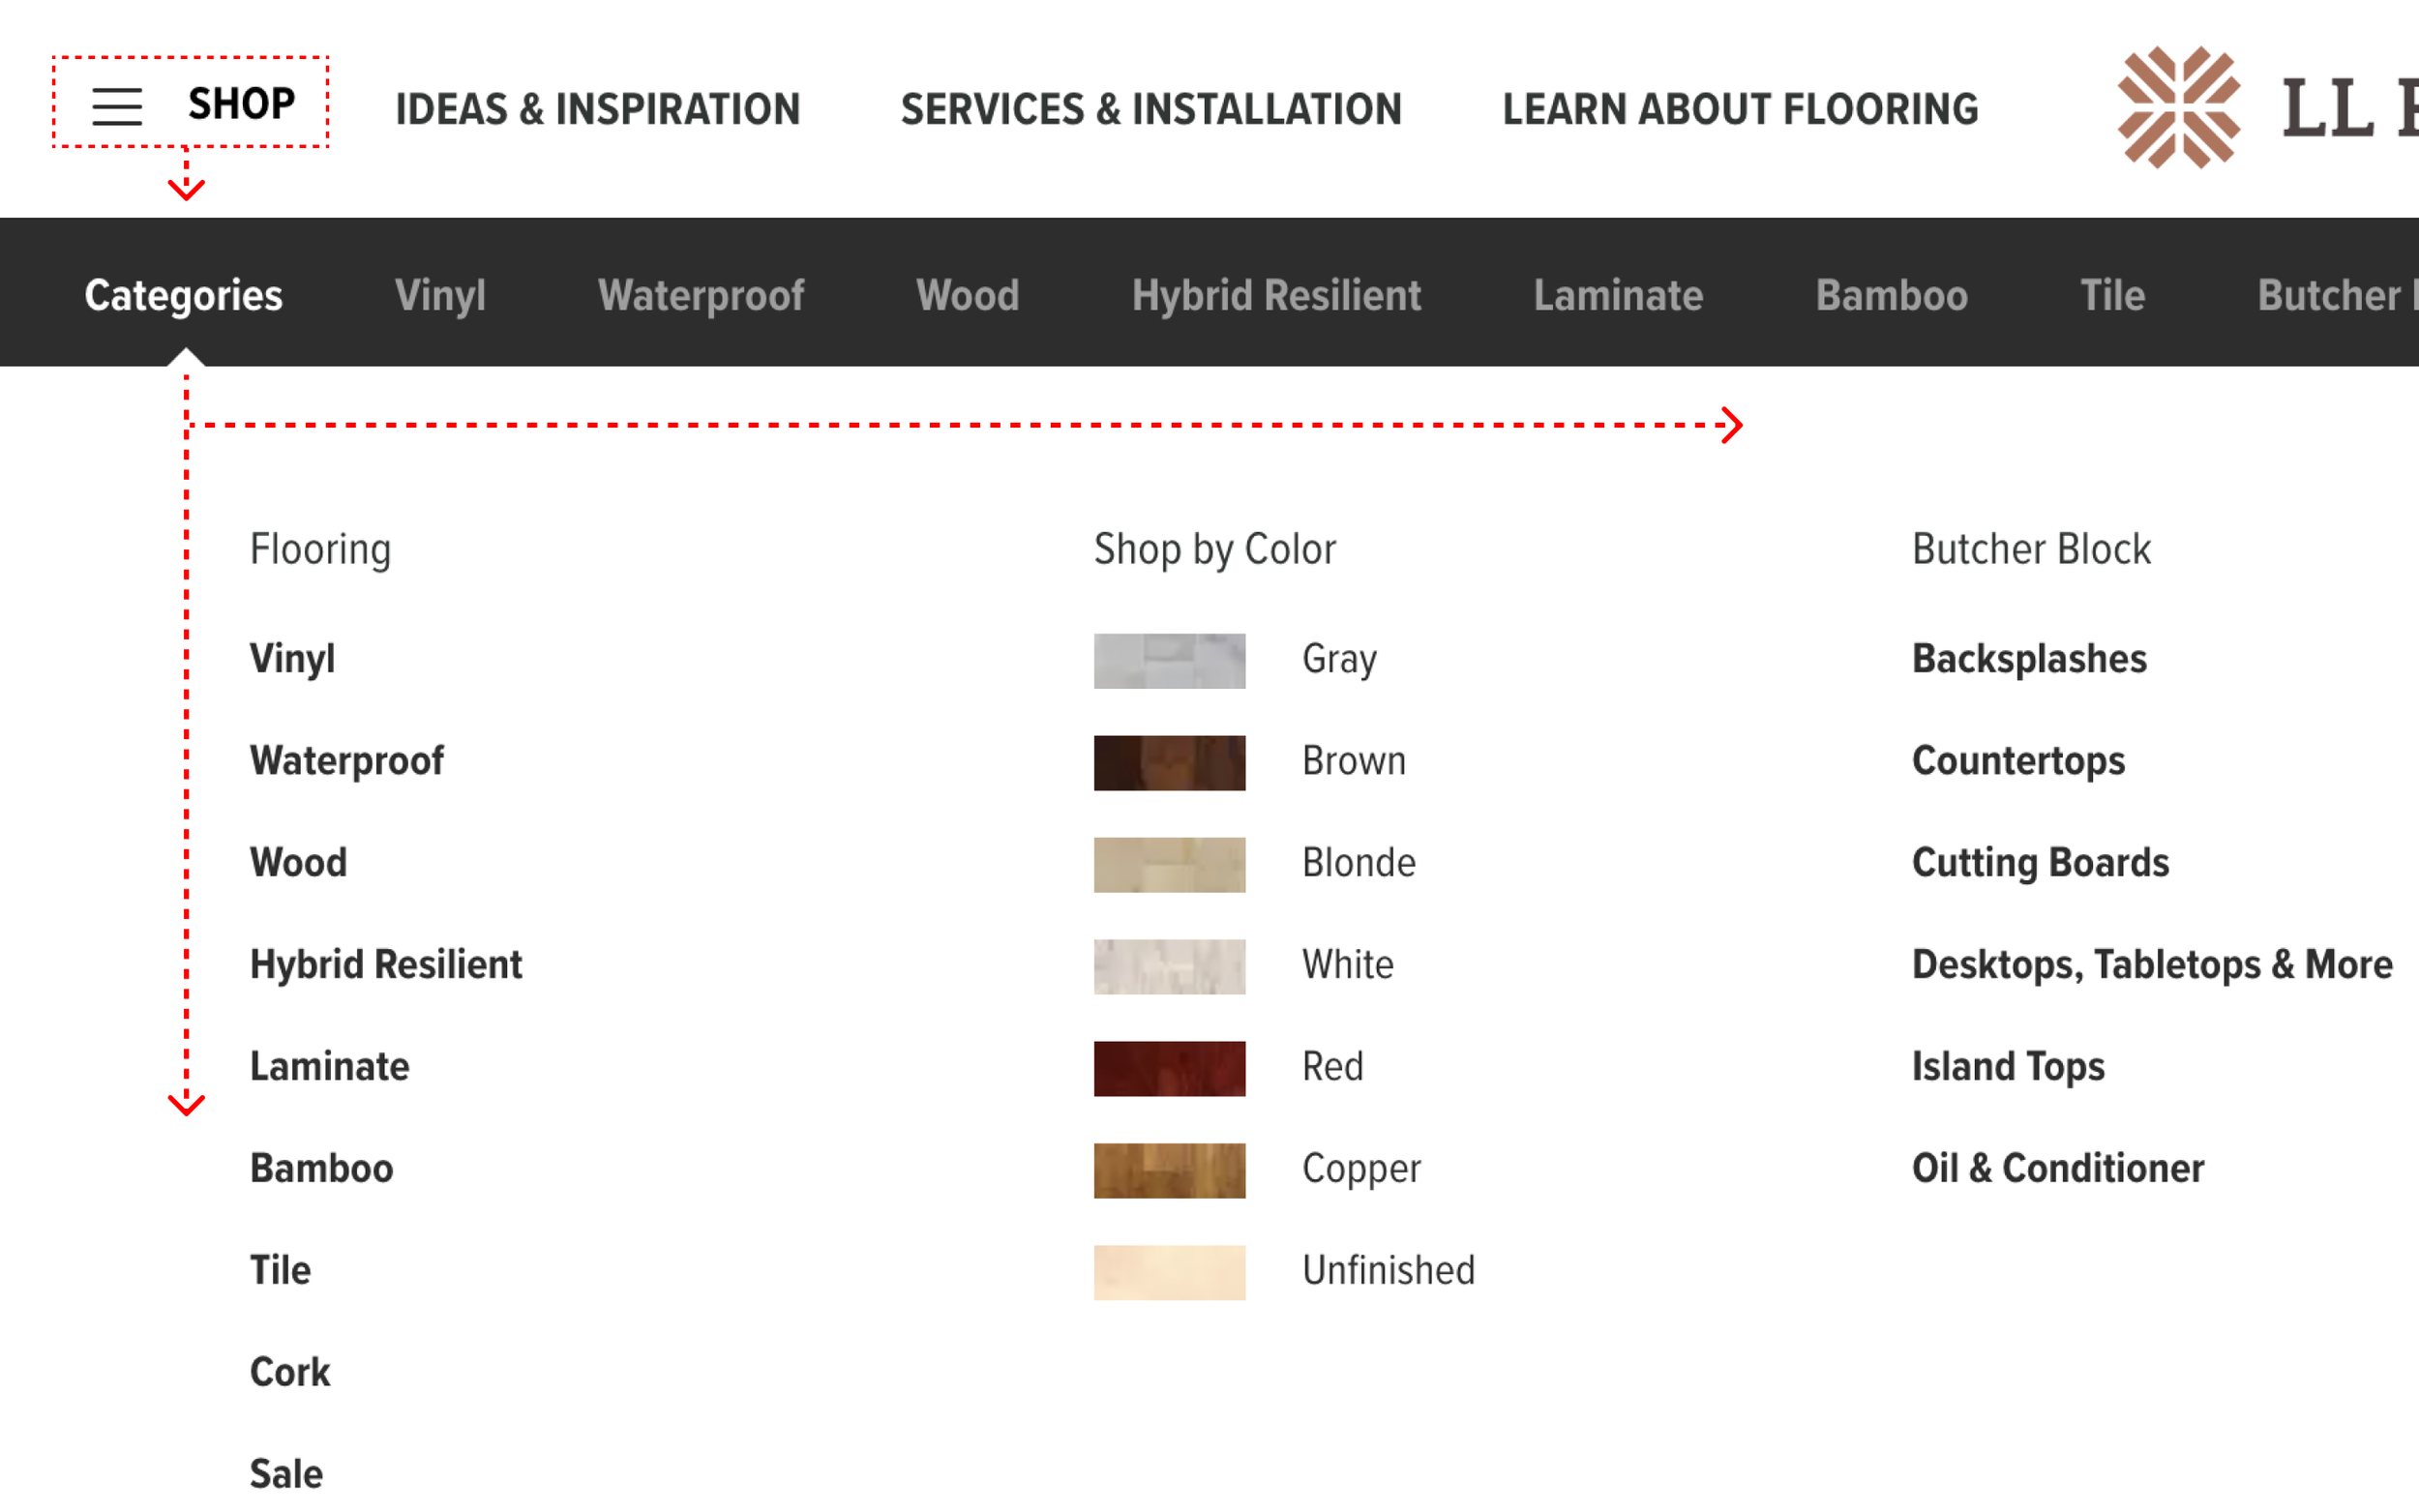Select the Gray color swatch

(x=1169, y=661)
